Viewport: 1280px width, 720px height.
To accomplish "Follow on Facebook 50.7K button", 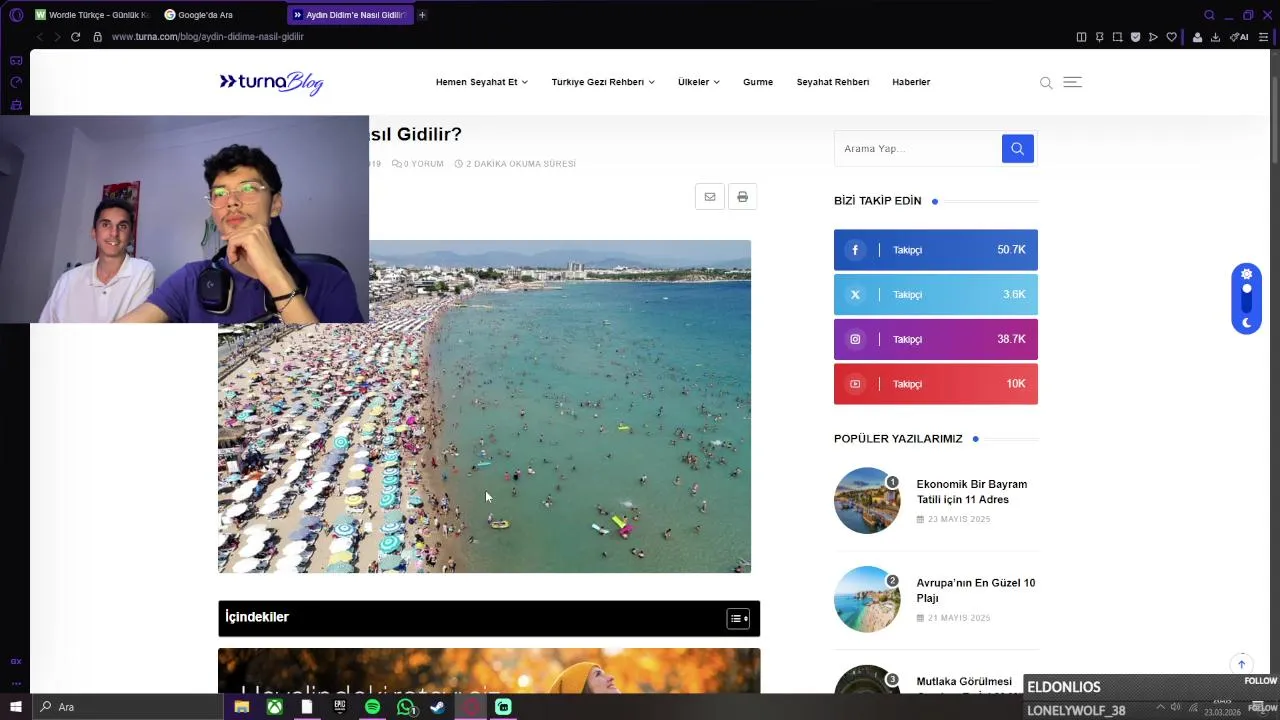I will click(936, 250).
